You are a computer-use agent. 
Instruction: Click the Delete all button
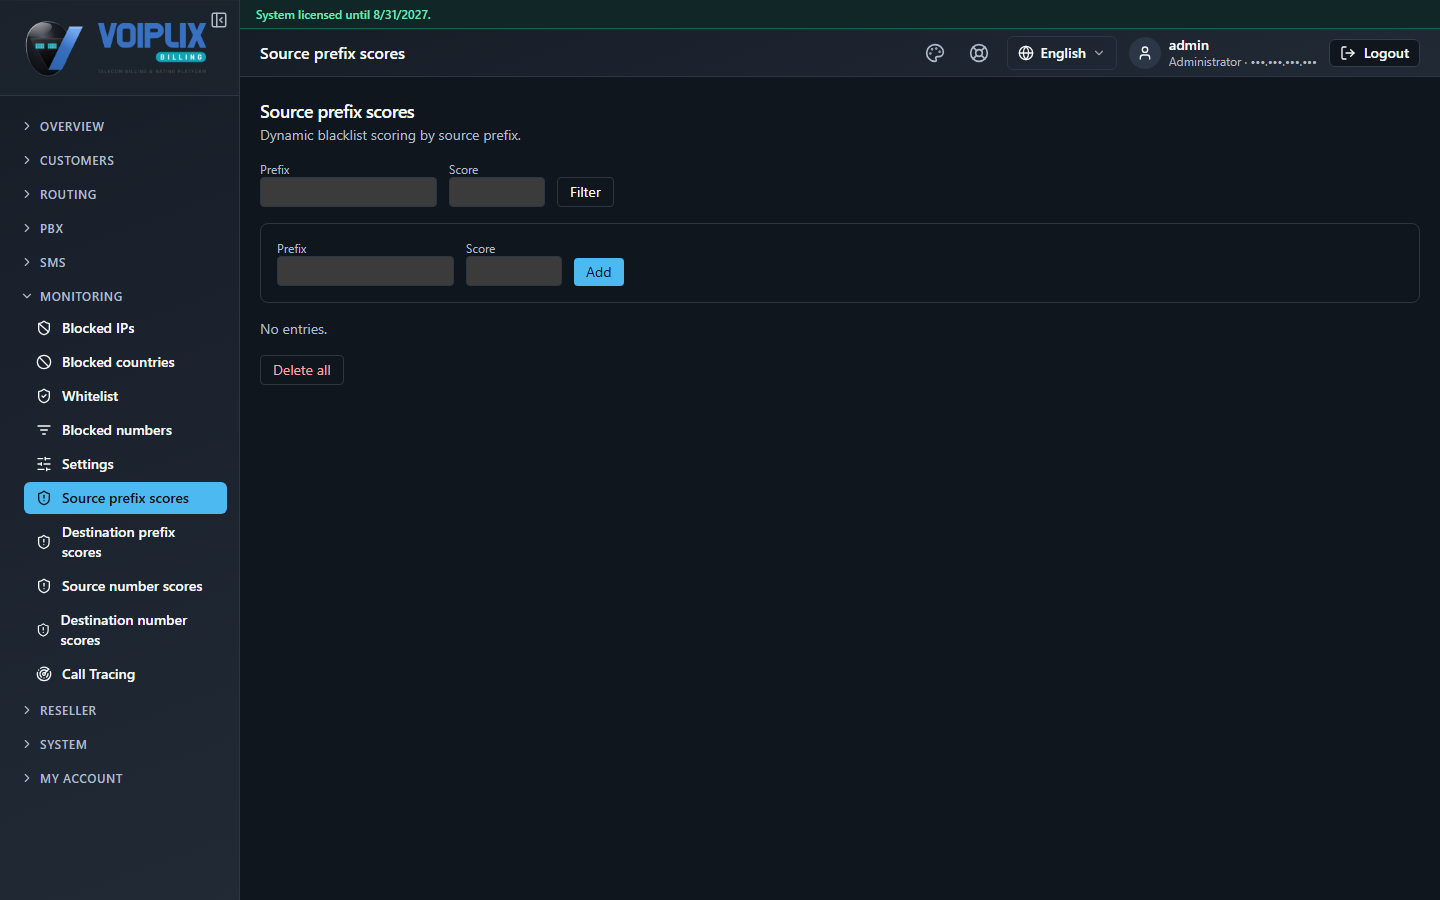(302, 370)
